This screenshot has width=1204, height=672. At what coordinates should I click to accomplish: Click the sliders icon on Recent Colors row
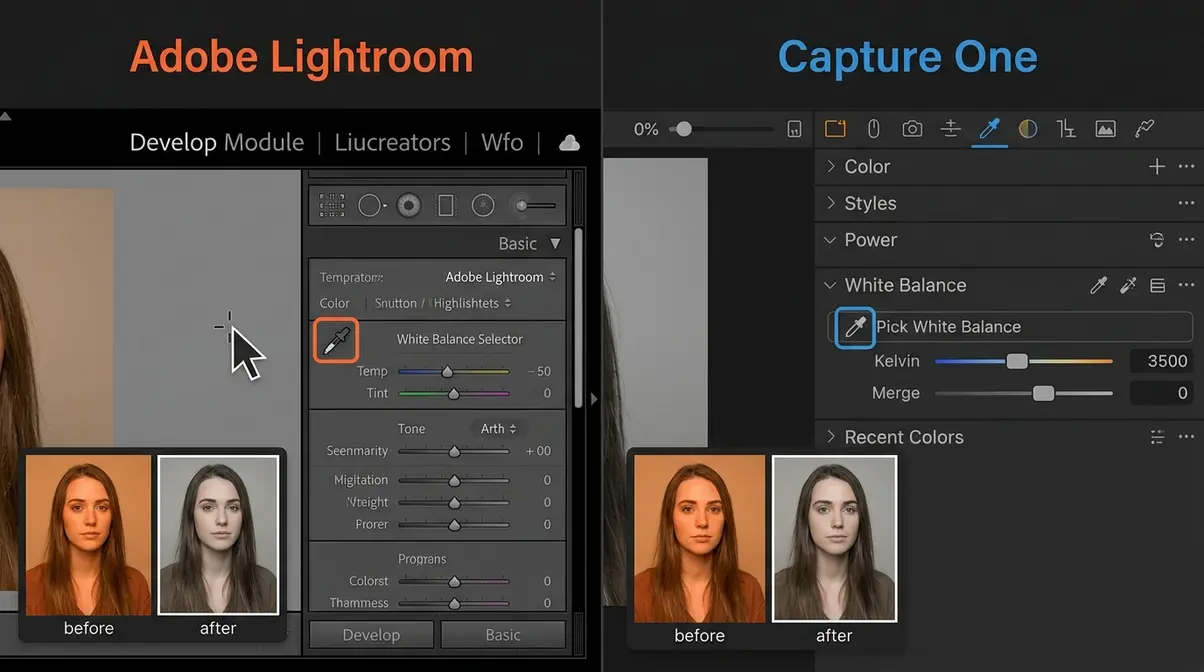(1157, 437)
